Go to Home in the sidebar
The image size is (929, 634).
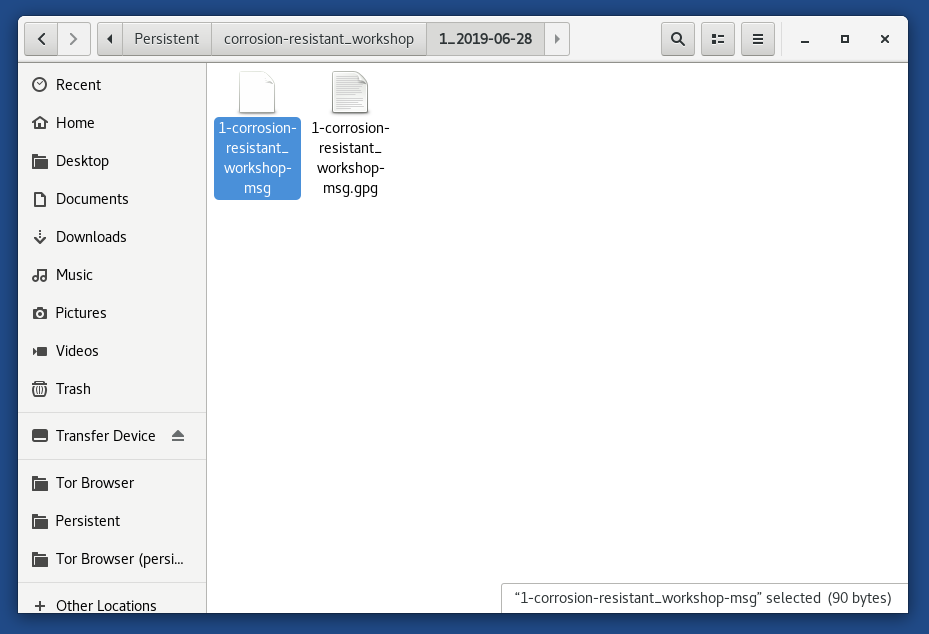coord(112,123)
